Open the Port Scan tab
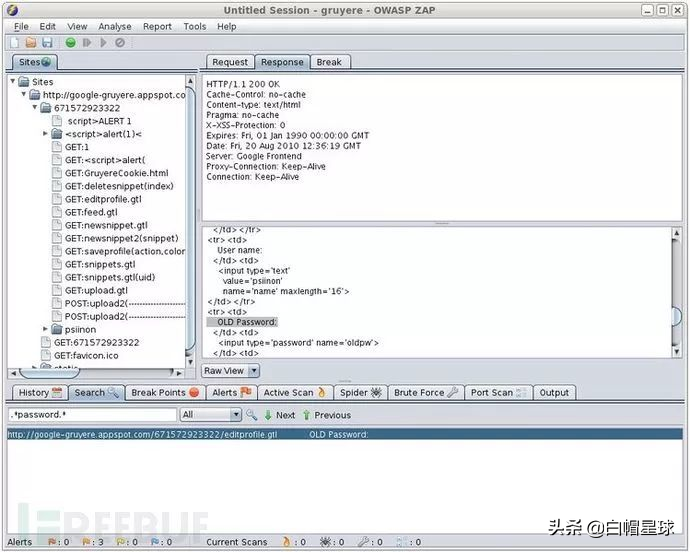Viewport: 690px width, 552px height. (x=499, y=393)
